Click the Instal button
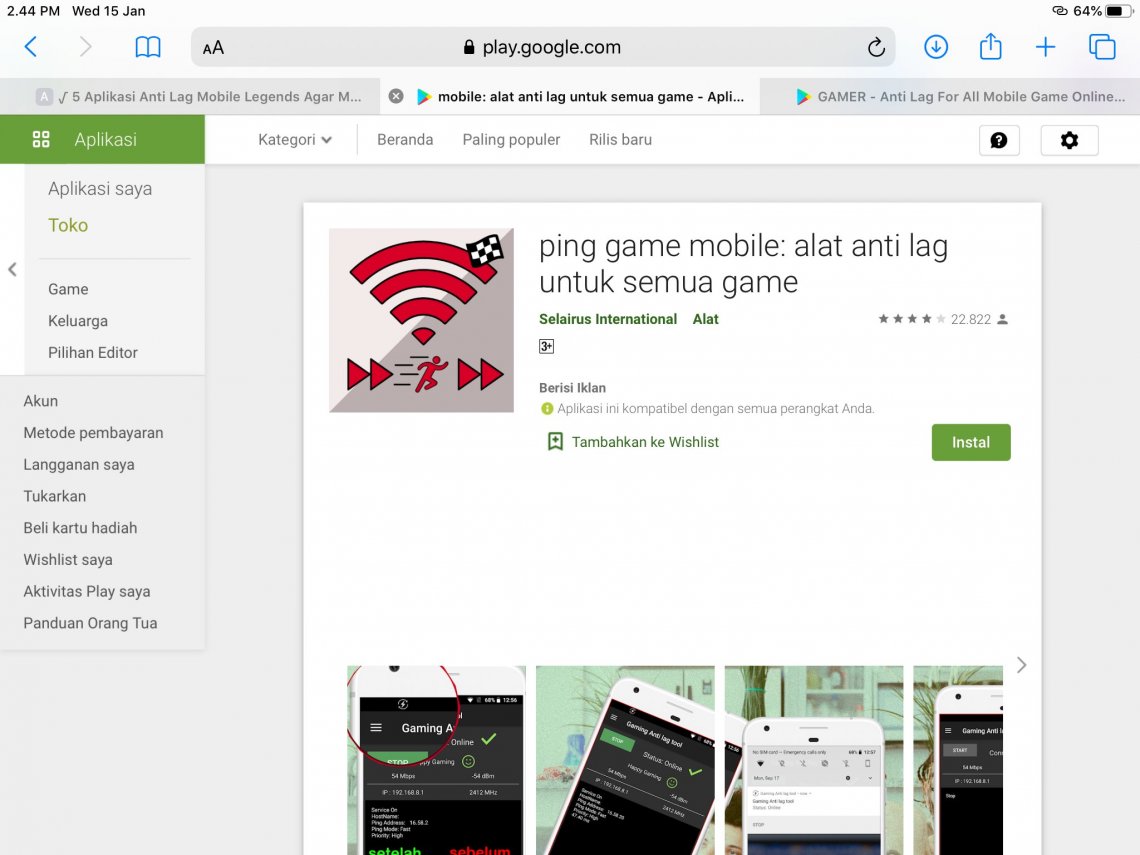The height and width of the screenshot is (855, 1140). coord(971,442)
